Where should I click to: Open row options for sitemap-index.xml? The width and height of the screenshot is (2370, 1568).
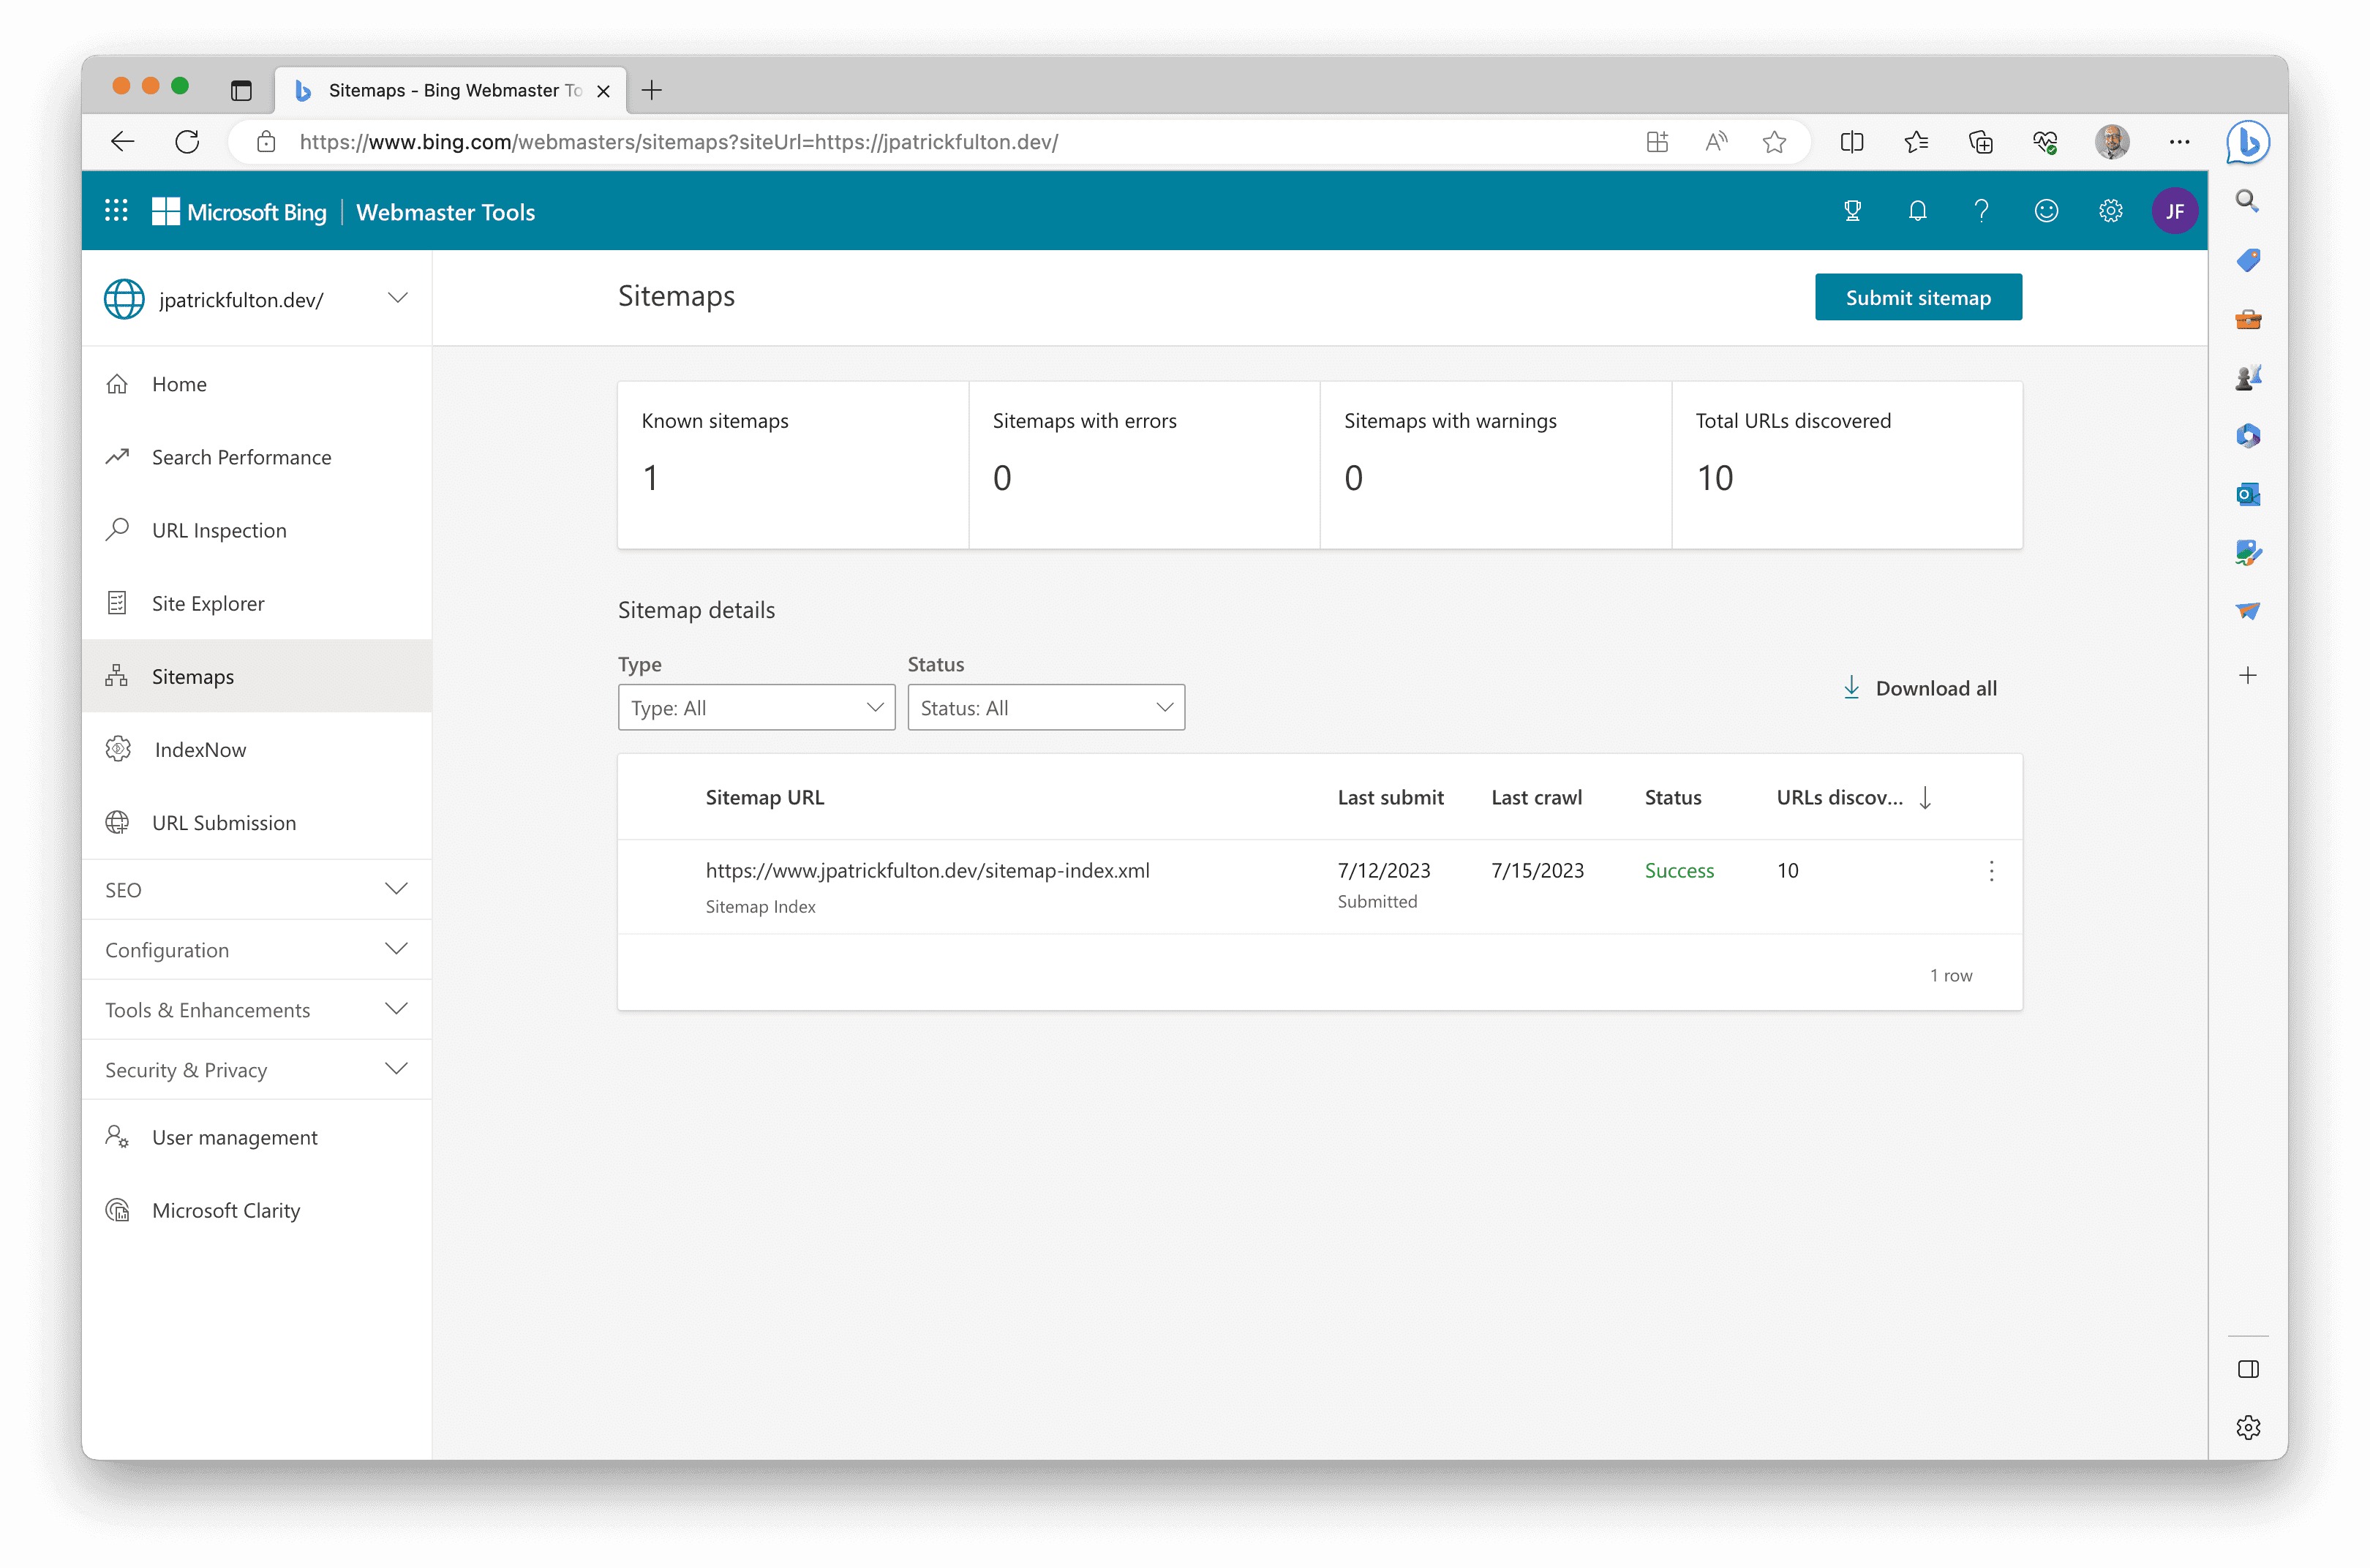[x=1991, y=870]
